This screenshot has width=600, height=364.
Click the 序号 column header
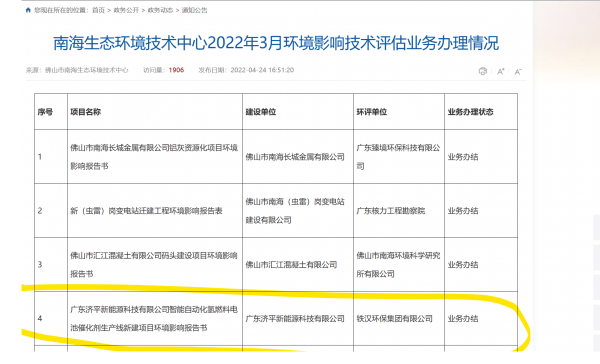coord(45,112)
